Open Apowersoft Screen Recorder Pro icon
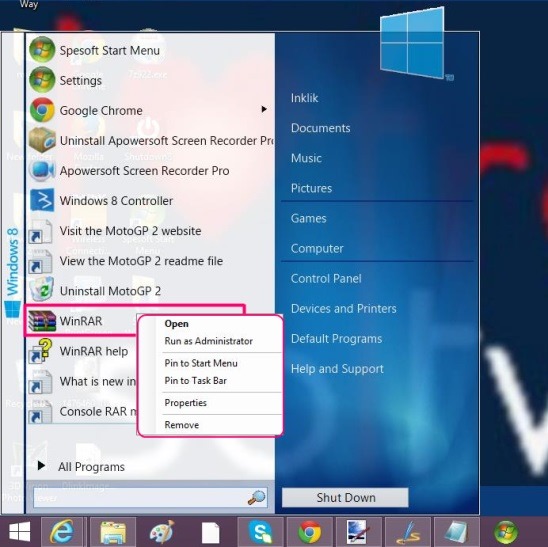 pyautogui.click(x=42, y=170)
